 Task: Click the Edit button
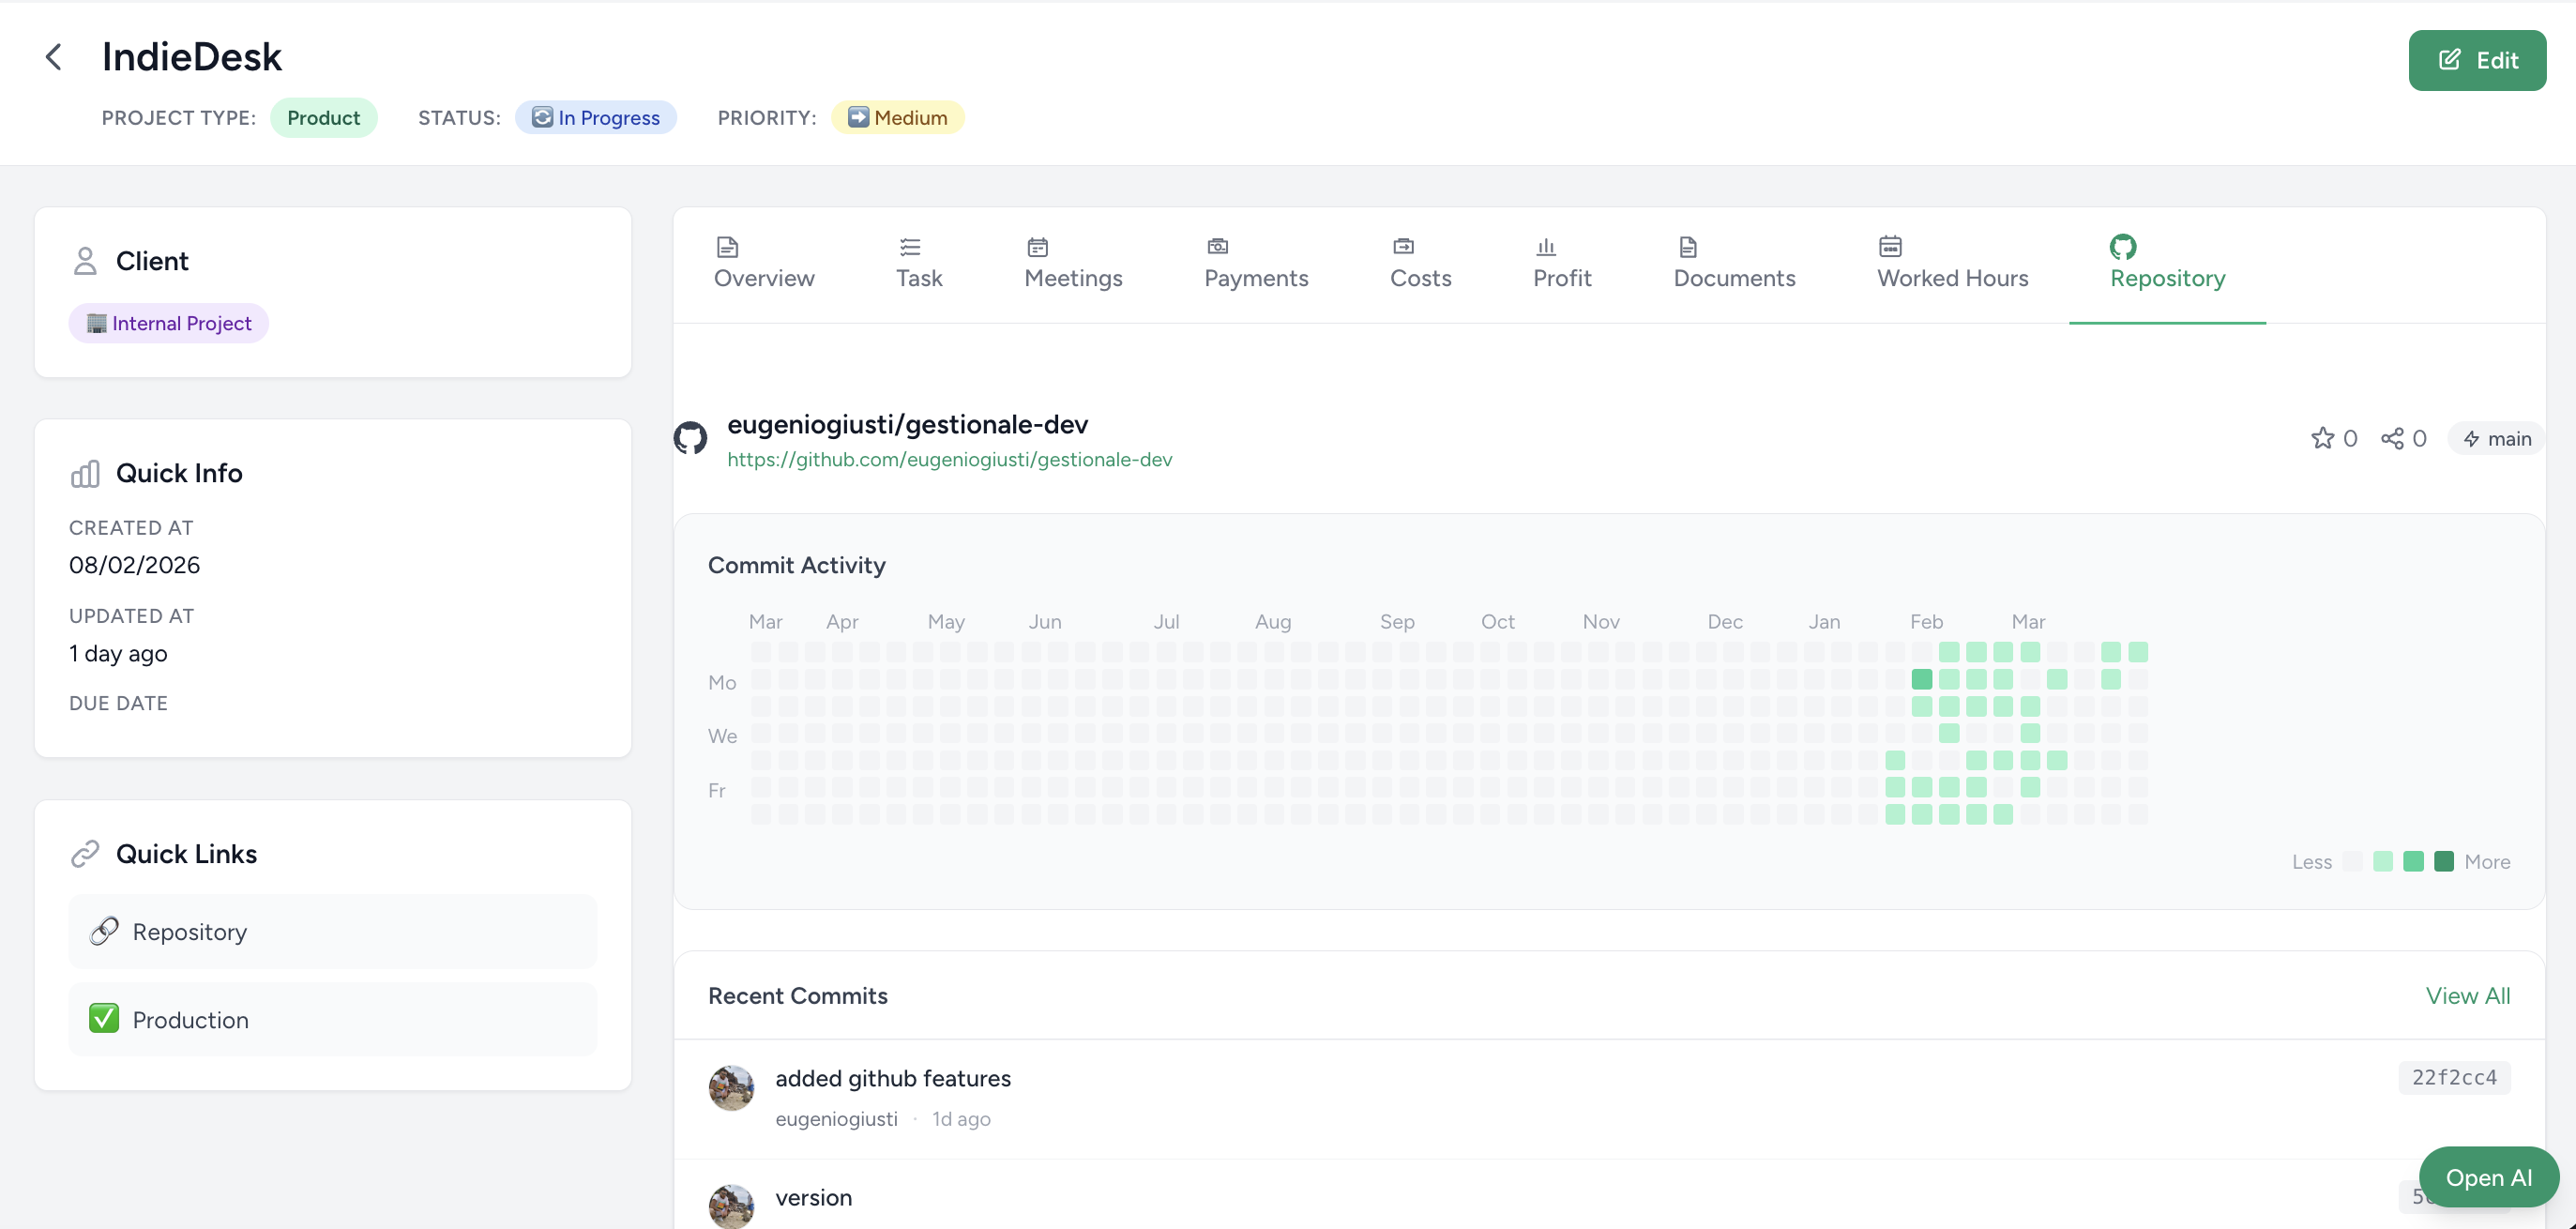pyautogui.click(x=2478, y=60)
